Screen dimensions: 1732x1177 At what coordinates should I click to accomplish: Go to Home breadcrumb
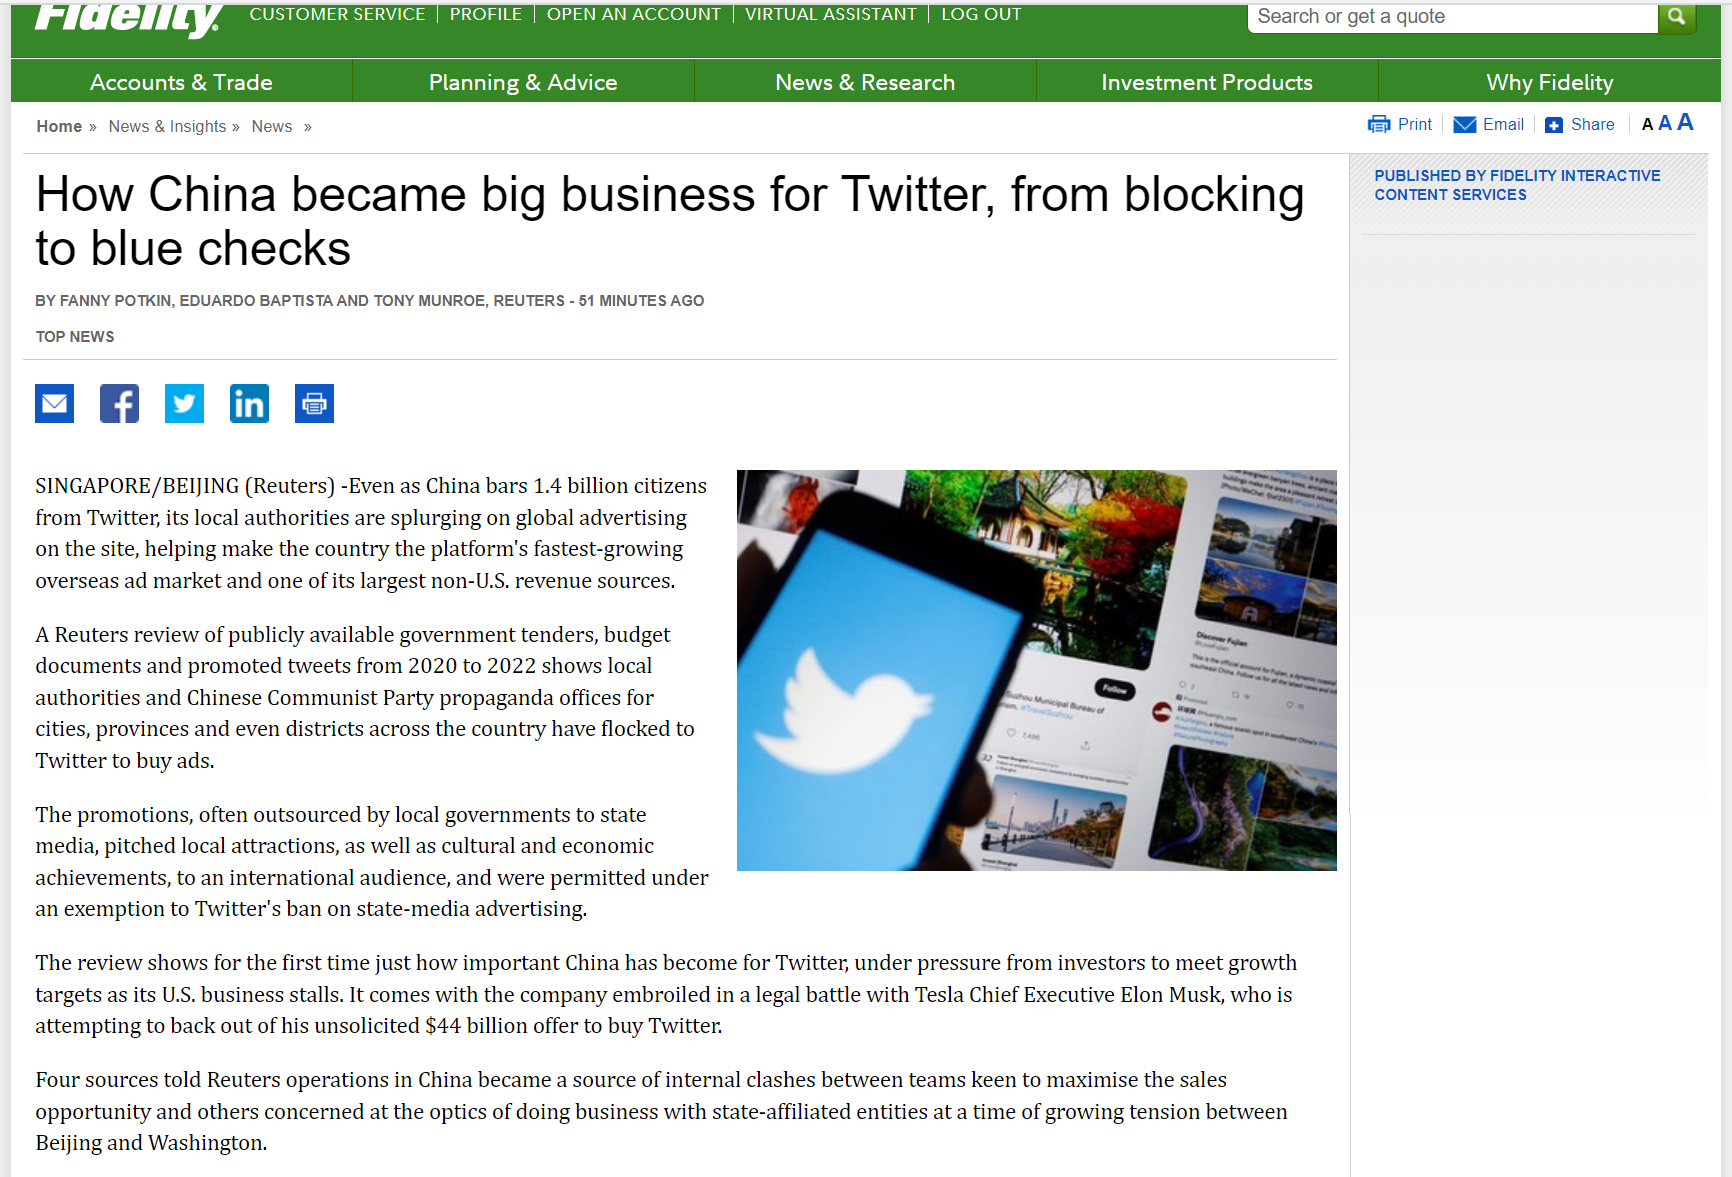click(x=59, y=126)
